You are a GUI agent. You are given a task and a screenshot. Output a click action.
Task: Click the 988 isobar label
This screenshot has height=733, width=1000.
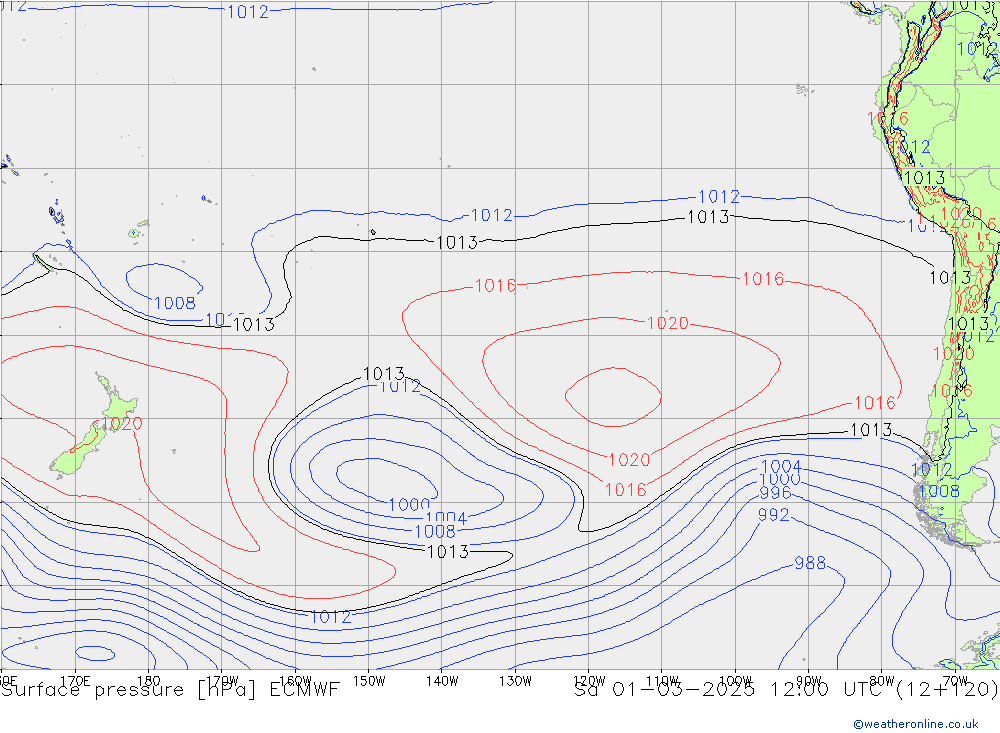[810, 563]
